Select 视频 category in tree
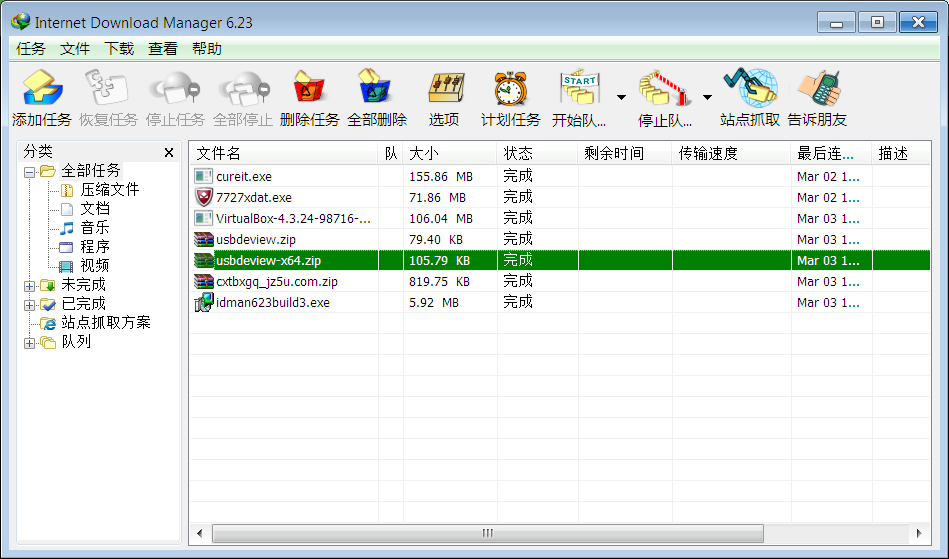Viewport: 949px width, 559px height. (95, 266)
